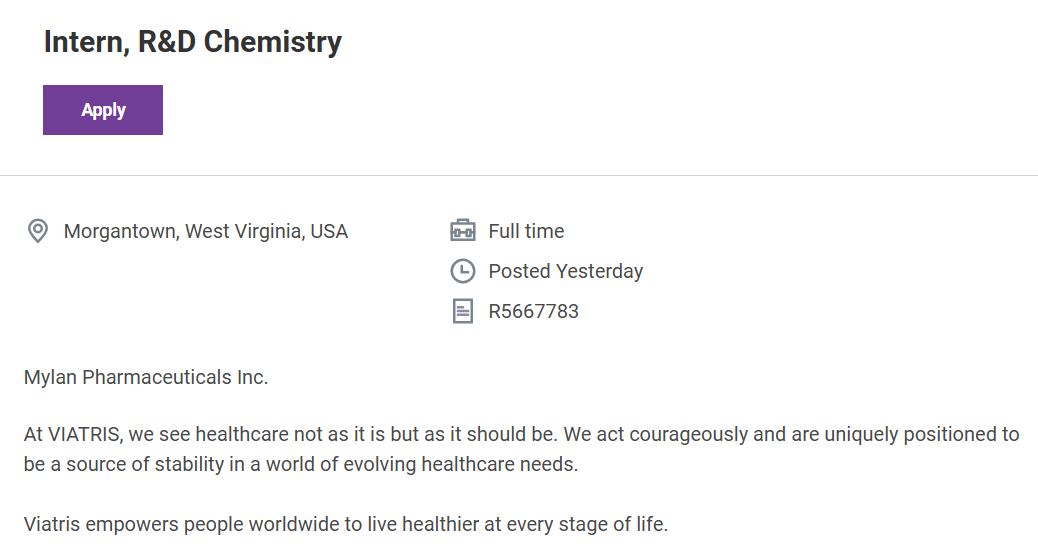Image resolution: width=1038 pixels, height=554 pixels.
Task: Click the Posted Yesterday label
Action: coord(565,271)
